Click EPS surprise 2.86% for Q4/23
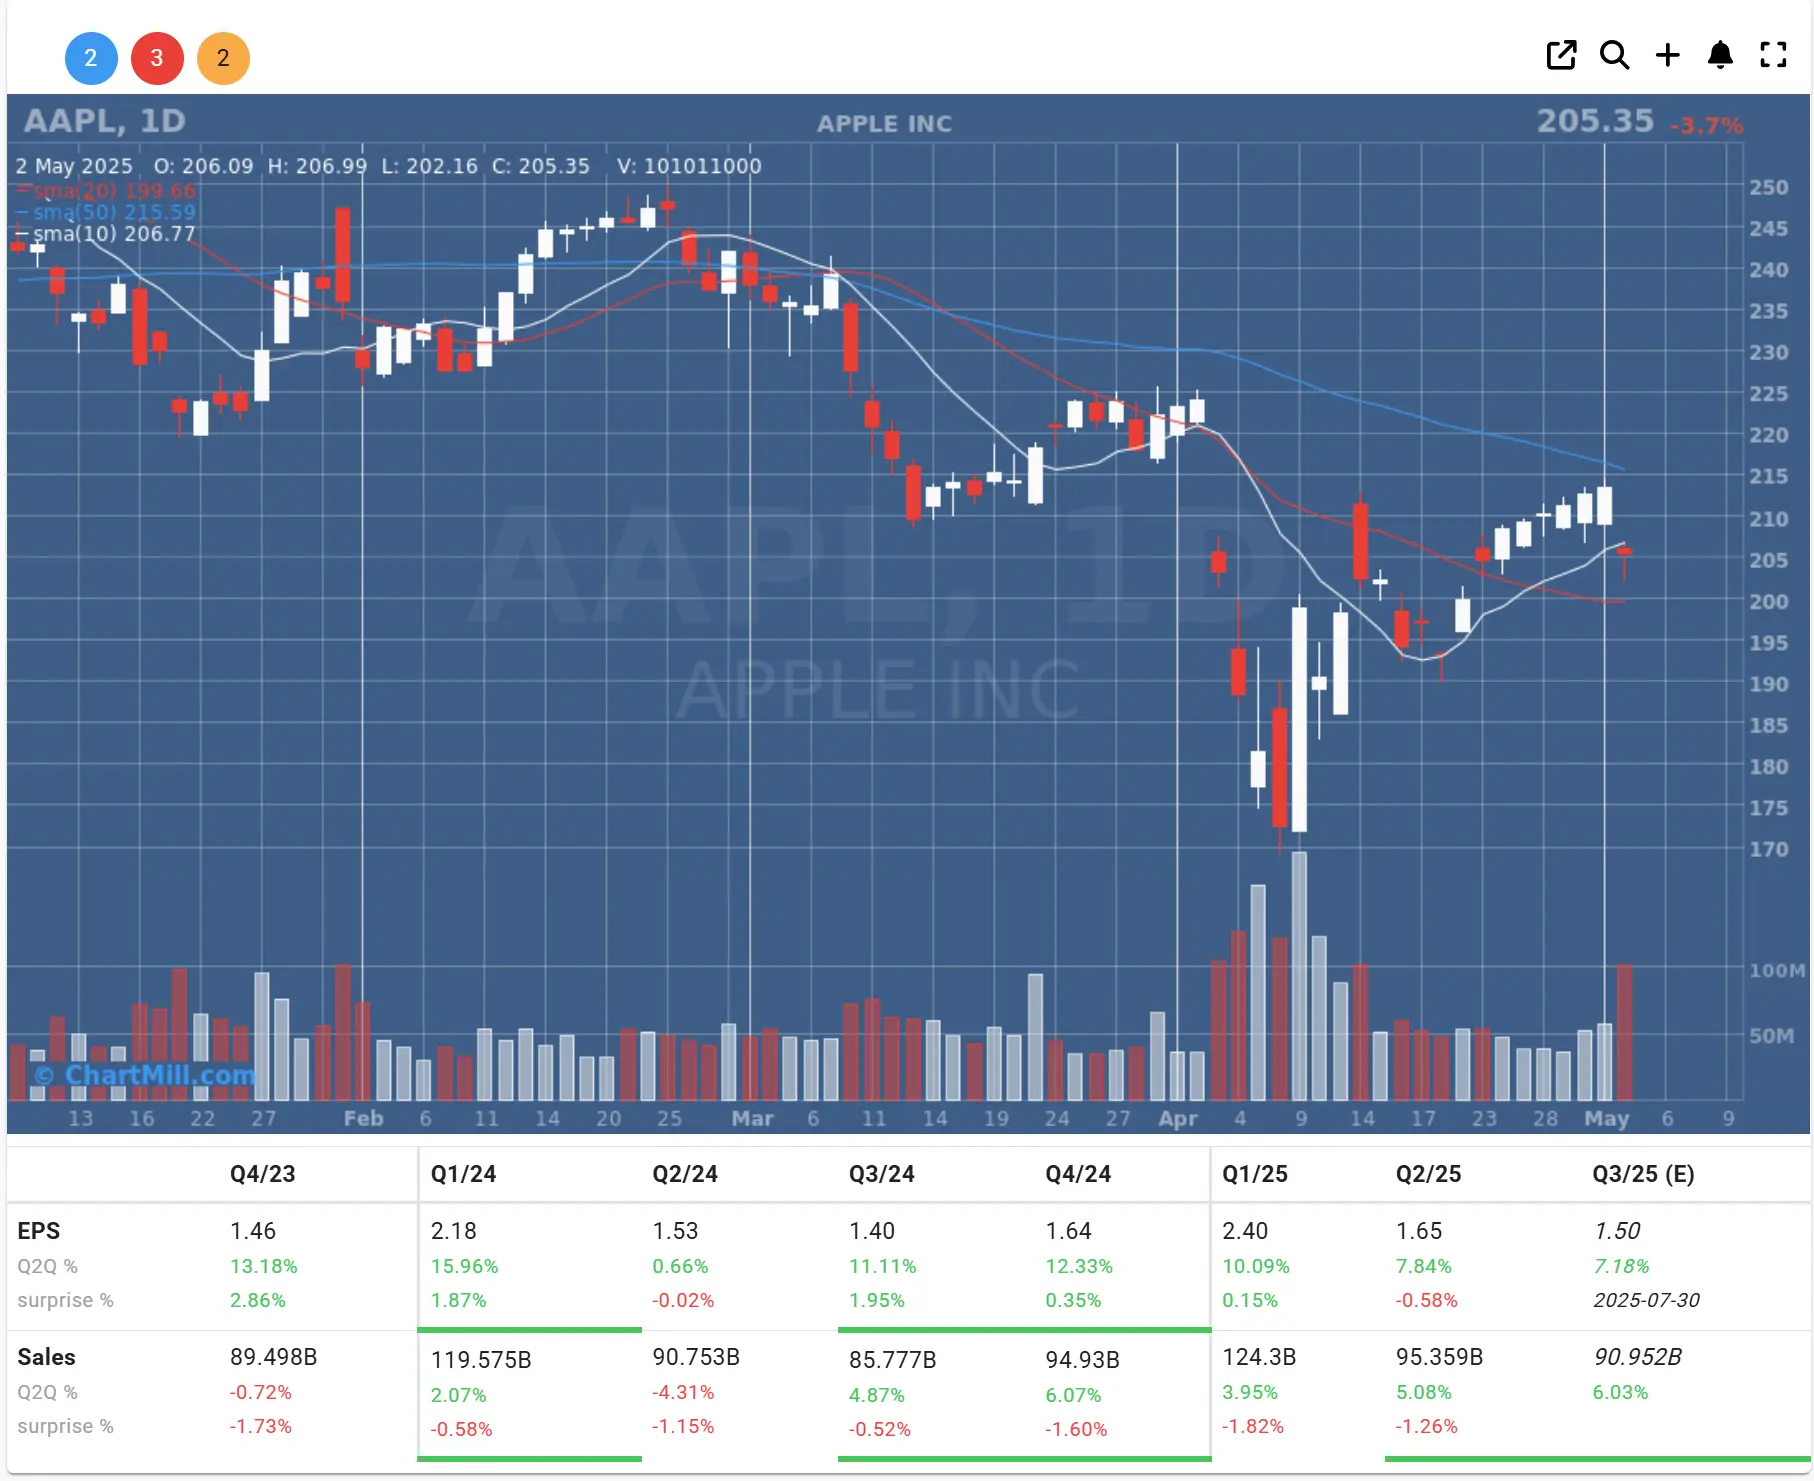This screenshot has width=1814, height=1481. 258,1300
